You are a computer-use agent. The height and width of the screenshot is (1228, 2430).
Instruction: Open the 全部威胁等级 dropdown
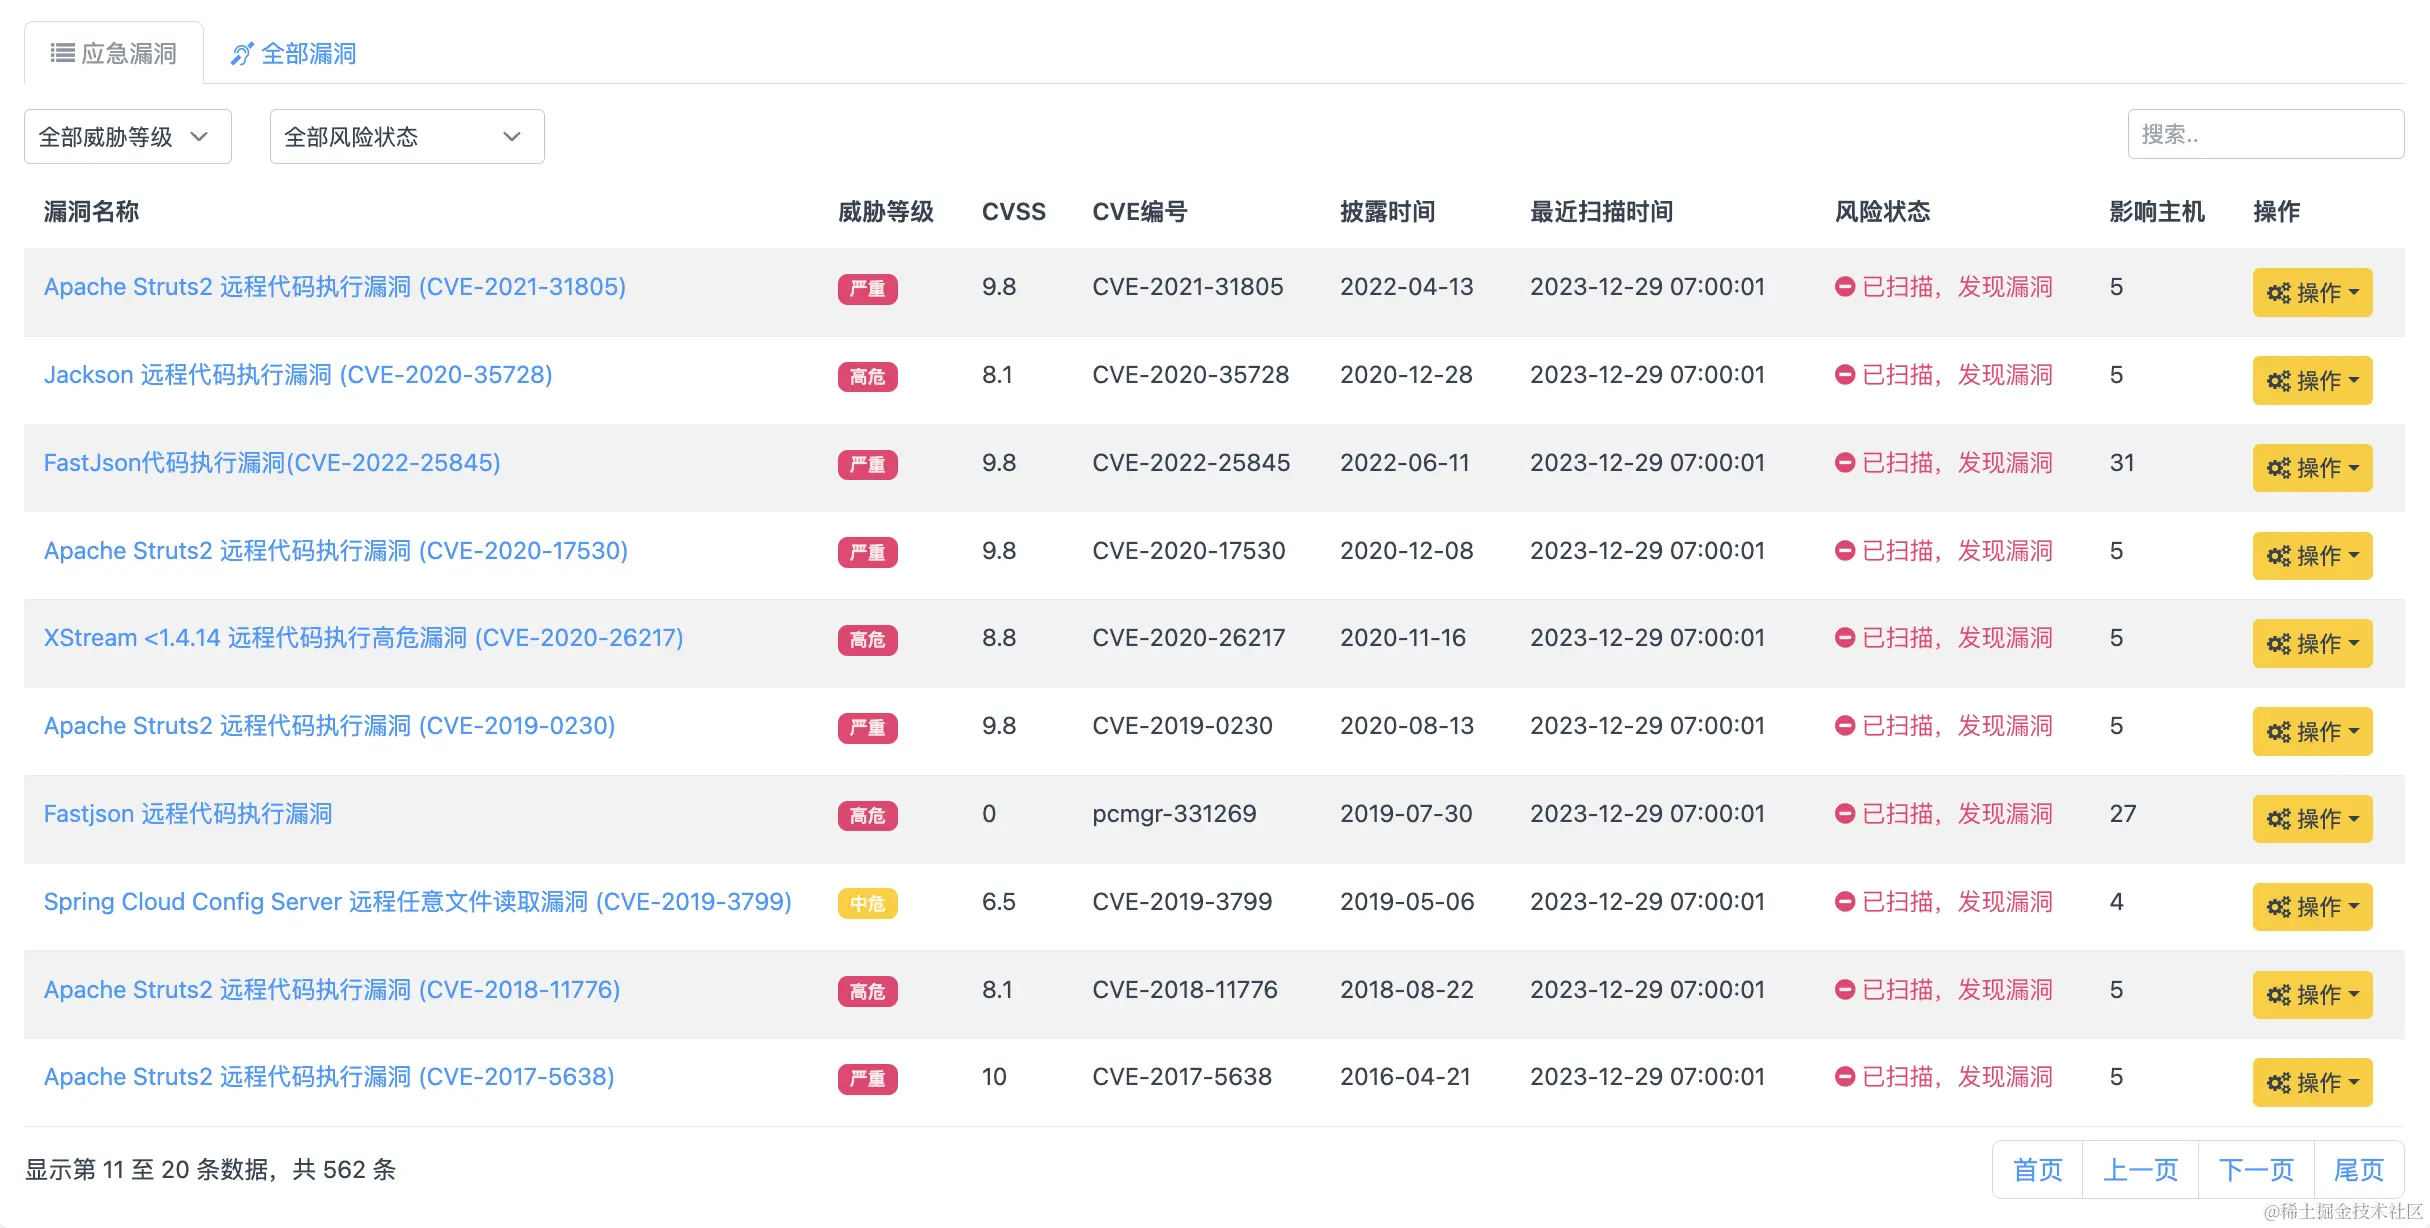coord(127,137)
